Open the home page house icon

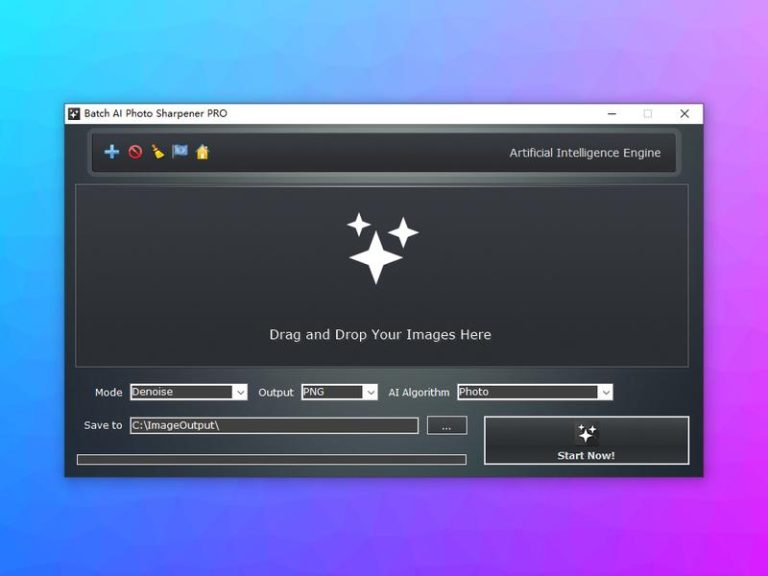(202, 152)
